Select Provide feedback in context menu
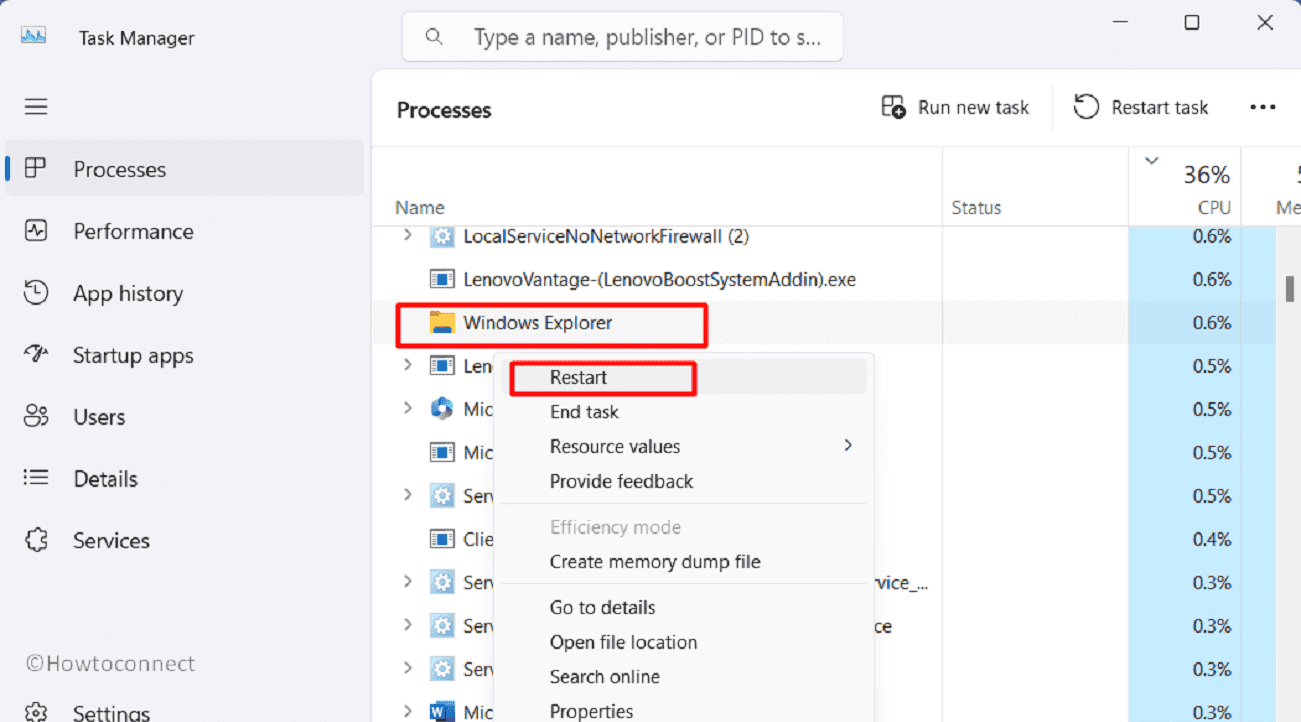This screenshot has width=1301, height=722. pyautogui.click(x=682, y=481)
